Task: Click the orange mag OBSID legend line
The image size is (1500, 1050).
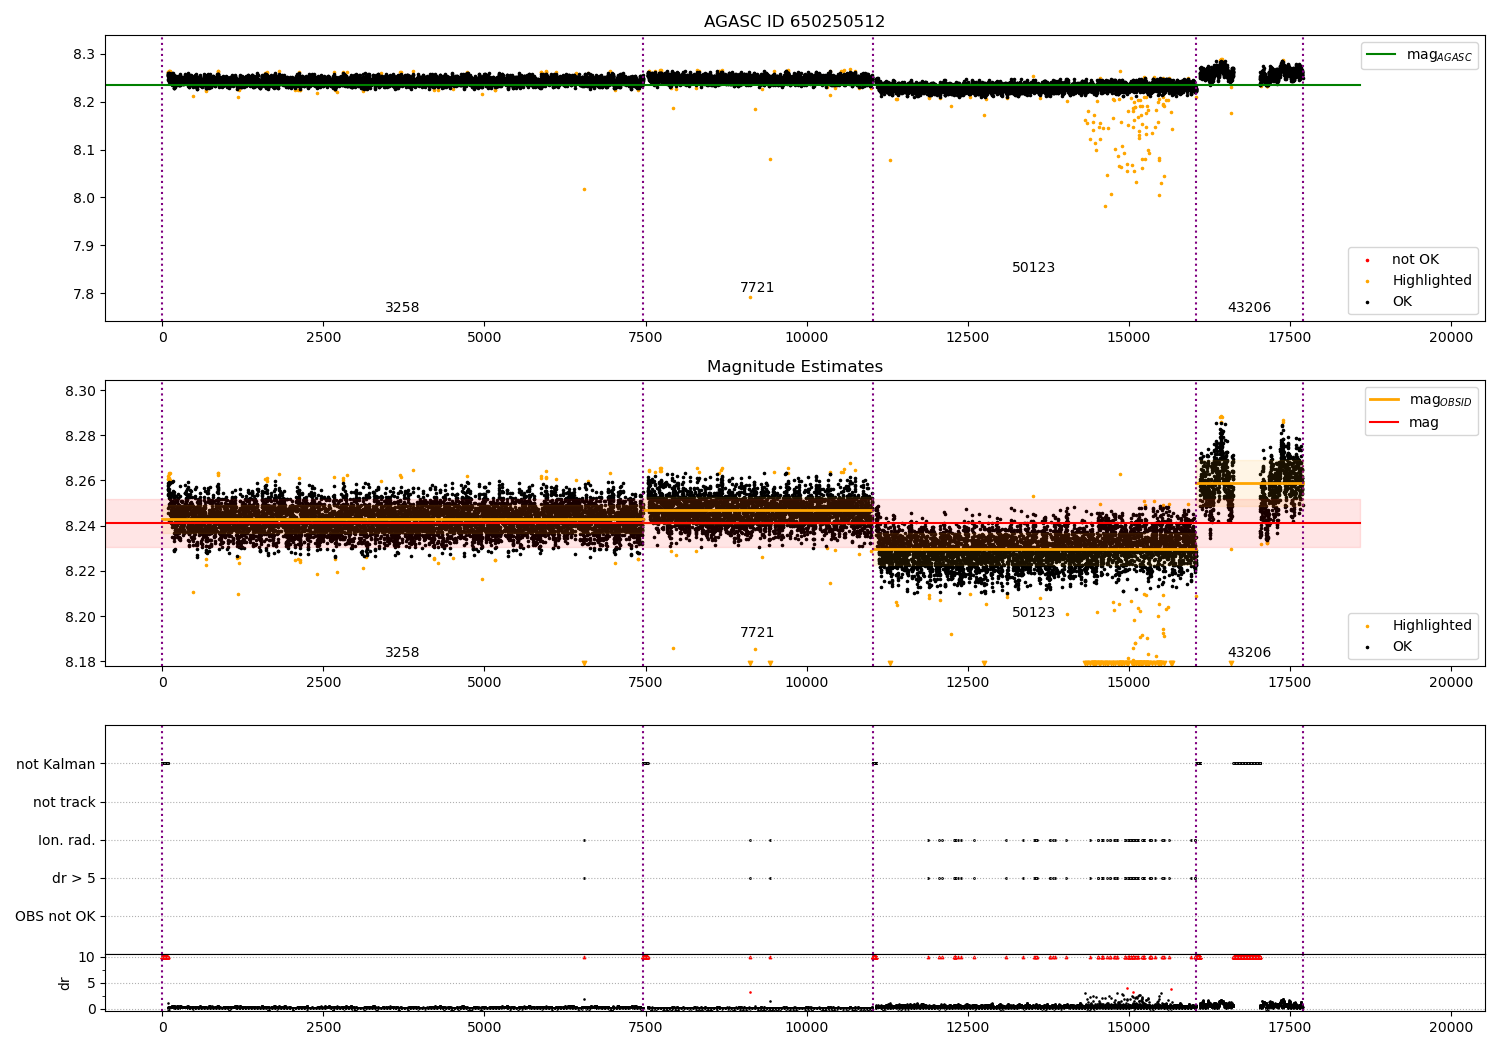Action: point(1385,400)
